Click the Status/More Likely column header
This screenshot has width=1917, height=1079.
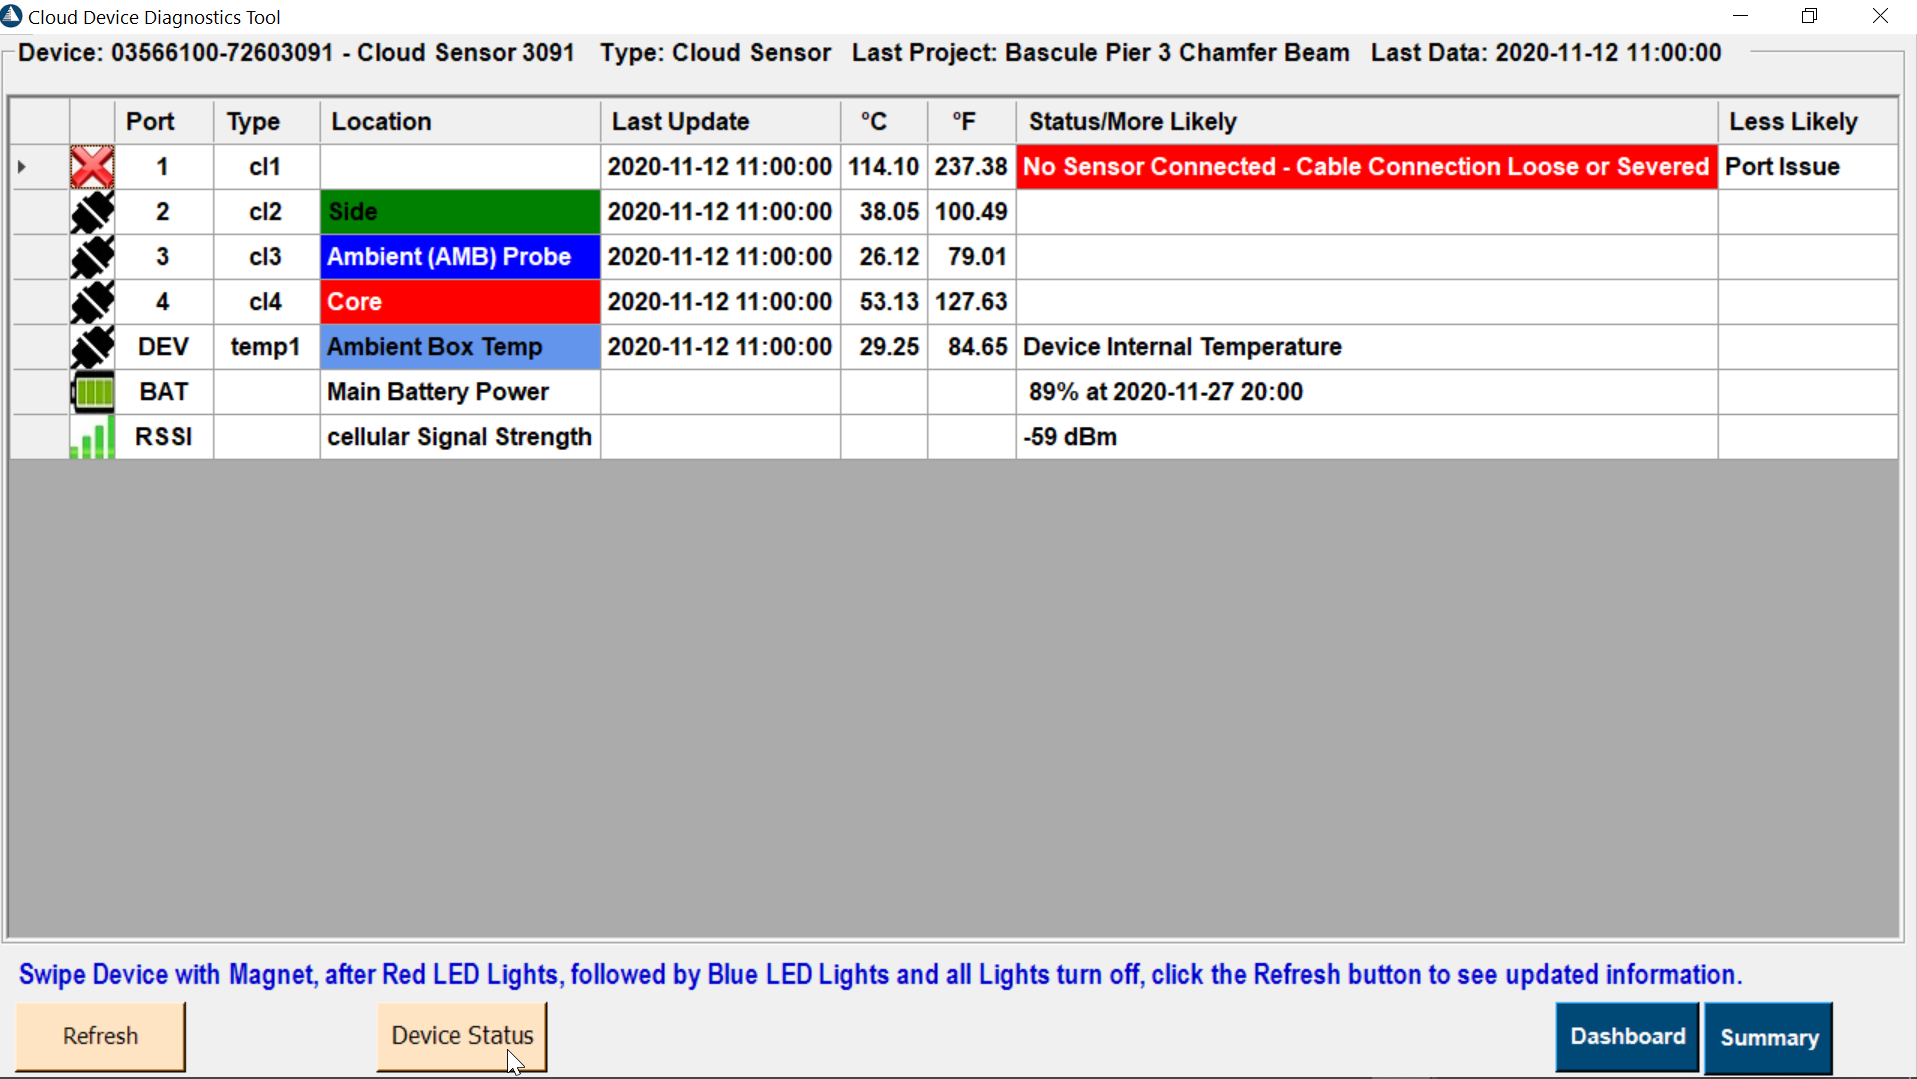coord(1367,122)
